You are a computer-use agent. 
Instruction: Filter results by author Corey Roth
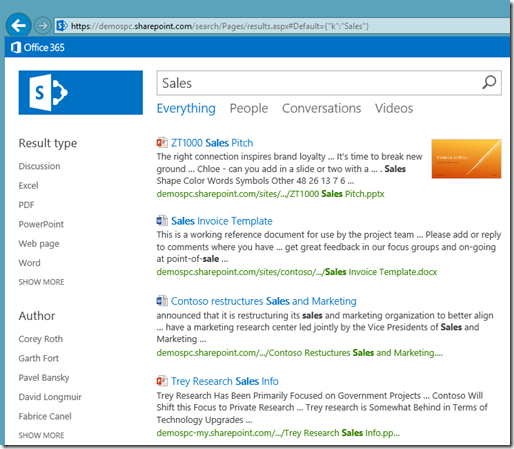[x=40, y=339]
